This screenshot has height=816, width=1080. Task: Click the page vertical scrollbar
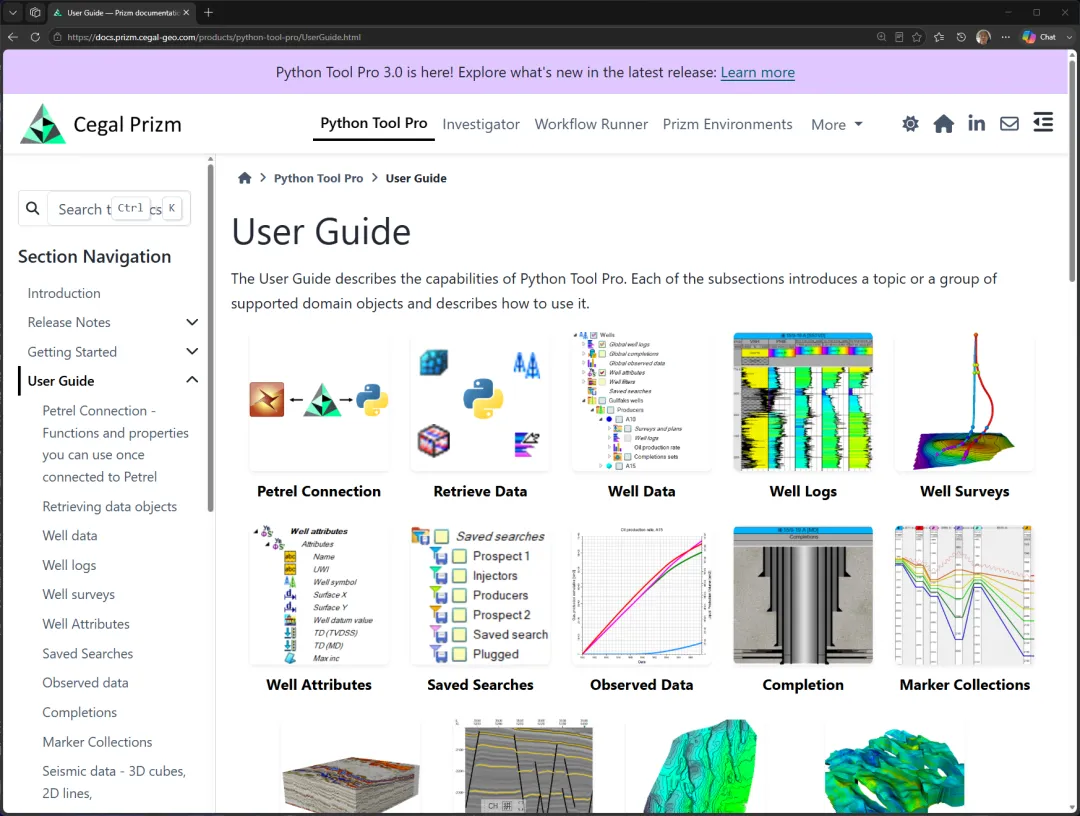point(1072,171)
